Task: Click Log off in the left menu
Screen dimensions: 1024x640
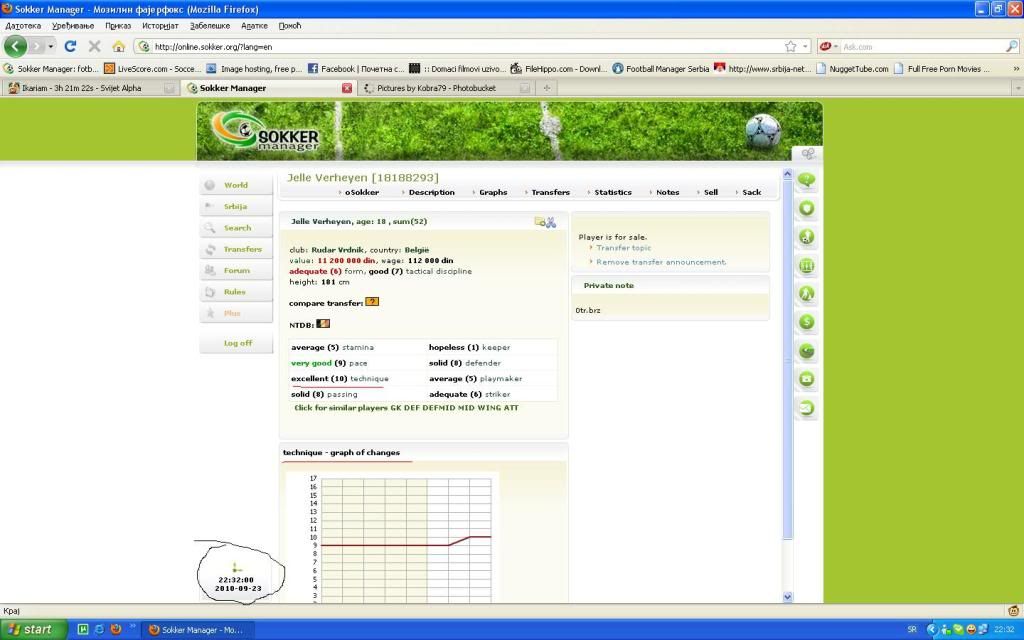Action: (237, 343)
